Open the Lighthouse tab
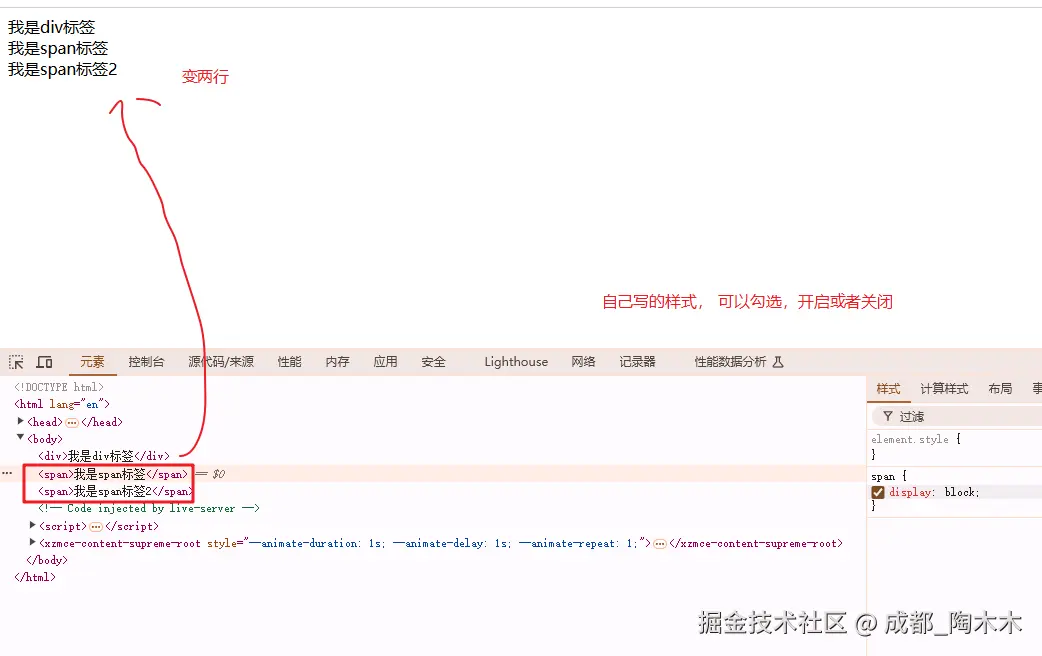Image resolution: width=1042 pixels, height=656 pixels. click(516, 362)
